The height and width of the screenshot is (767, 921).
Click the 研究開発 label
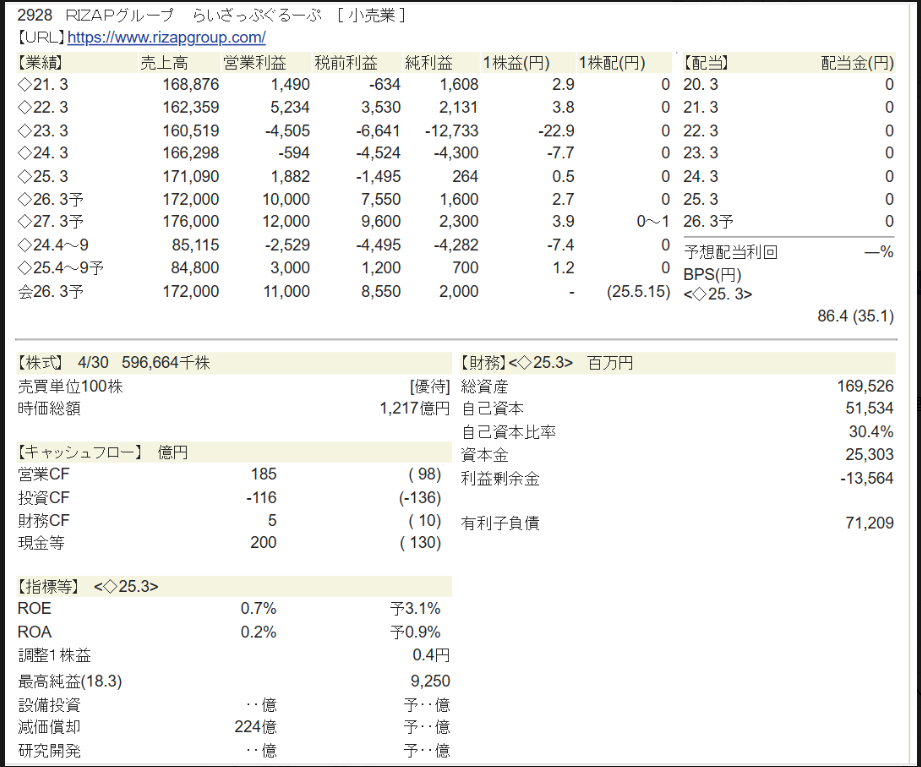click(49, 751)
